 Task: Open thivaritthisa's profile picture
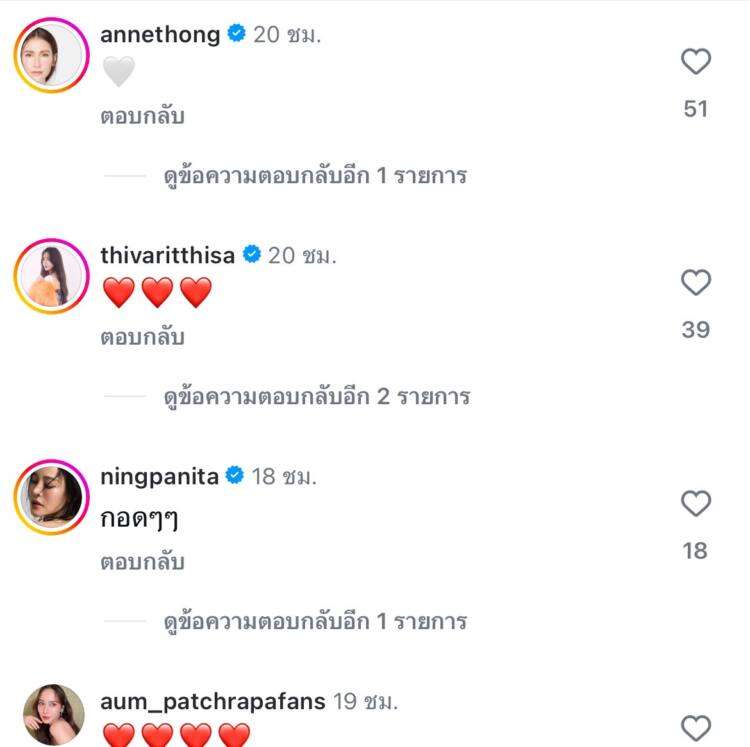53,276
